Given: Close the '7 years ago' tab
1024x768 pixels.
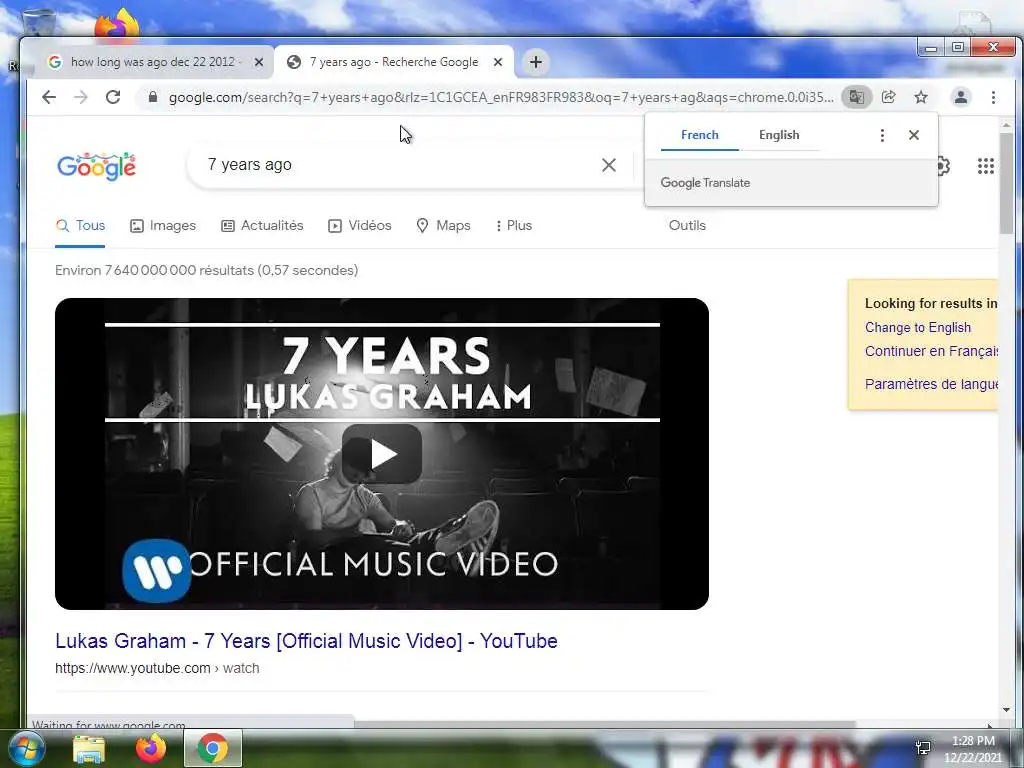Looking at the screenshot, I should (x=498, y=62).
